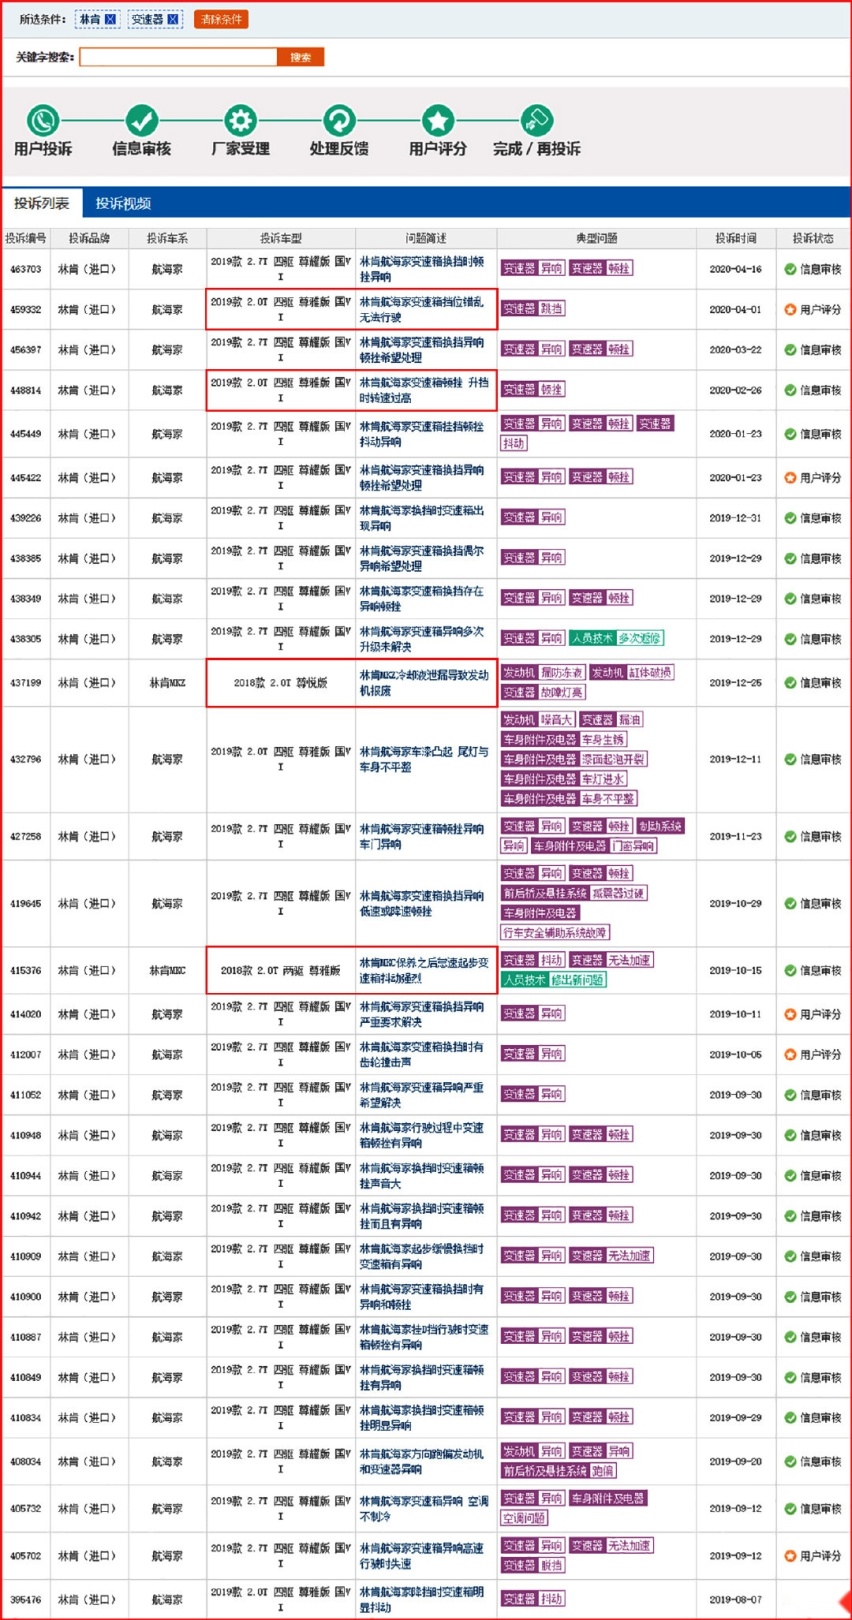This screenshot has width=852, height=1620.
Task: Click the green check status icon for 445449
Action: [x=790, y=434]
